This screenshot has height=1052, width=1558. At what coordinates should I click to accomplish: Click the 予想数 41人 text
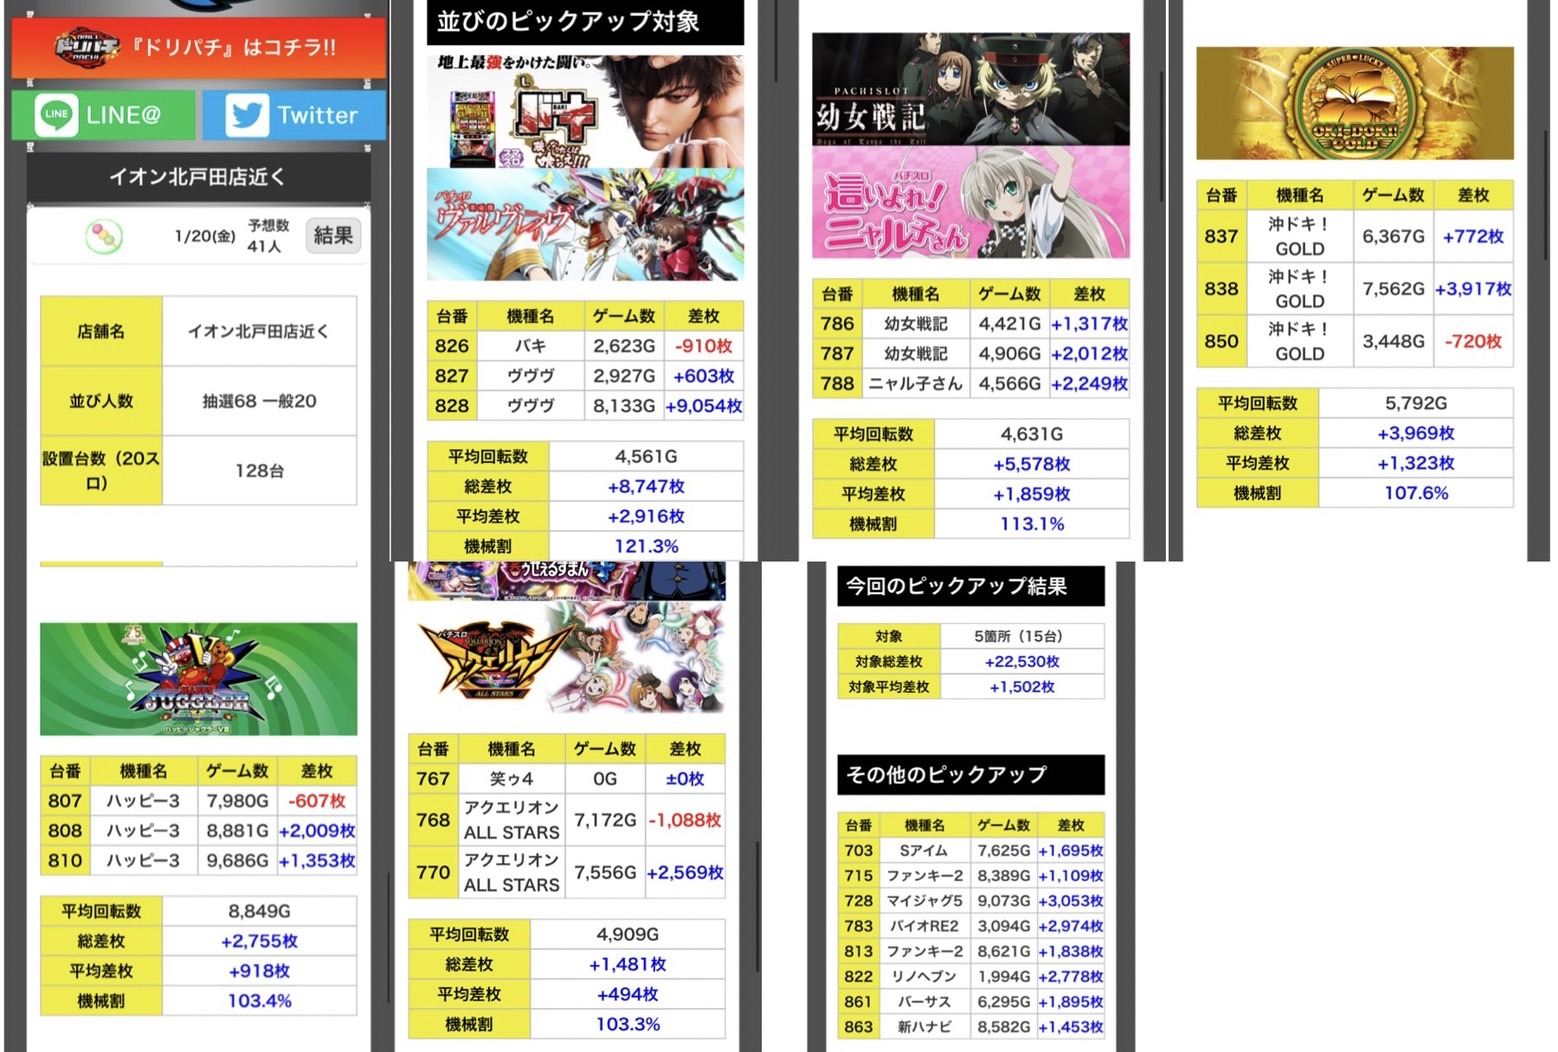tap(268, 236)
